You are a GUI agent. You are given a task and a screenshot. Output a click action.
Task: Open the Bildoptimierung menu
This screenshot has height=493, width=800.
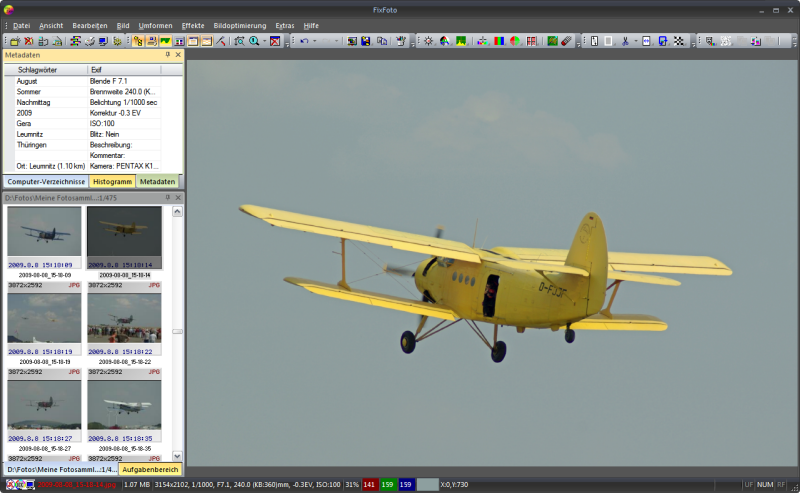[240, 26]
